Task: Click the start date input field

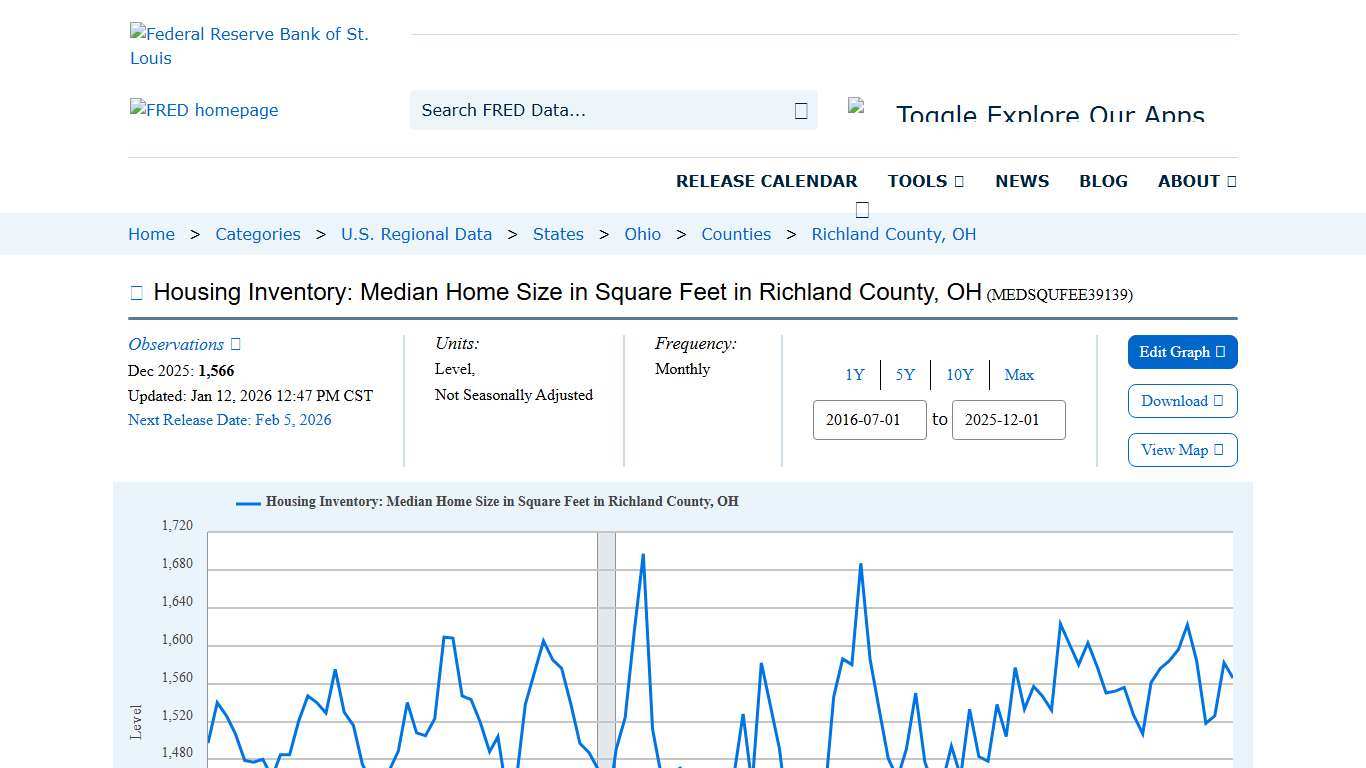Action: (x=869, y=420)
